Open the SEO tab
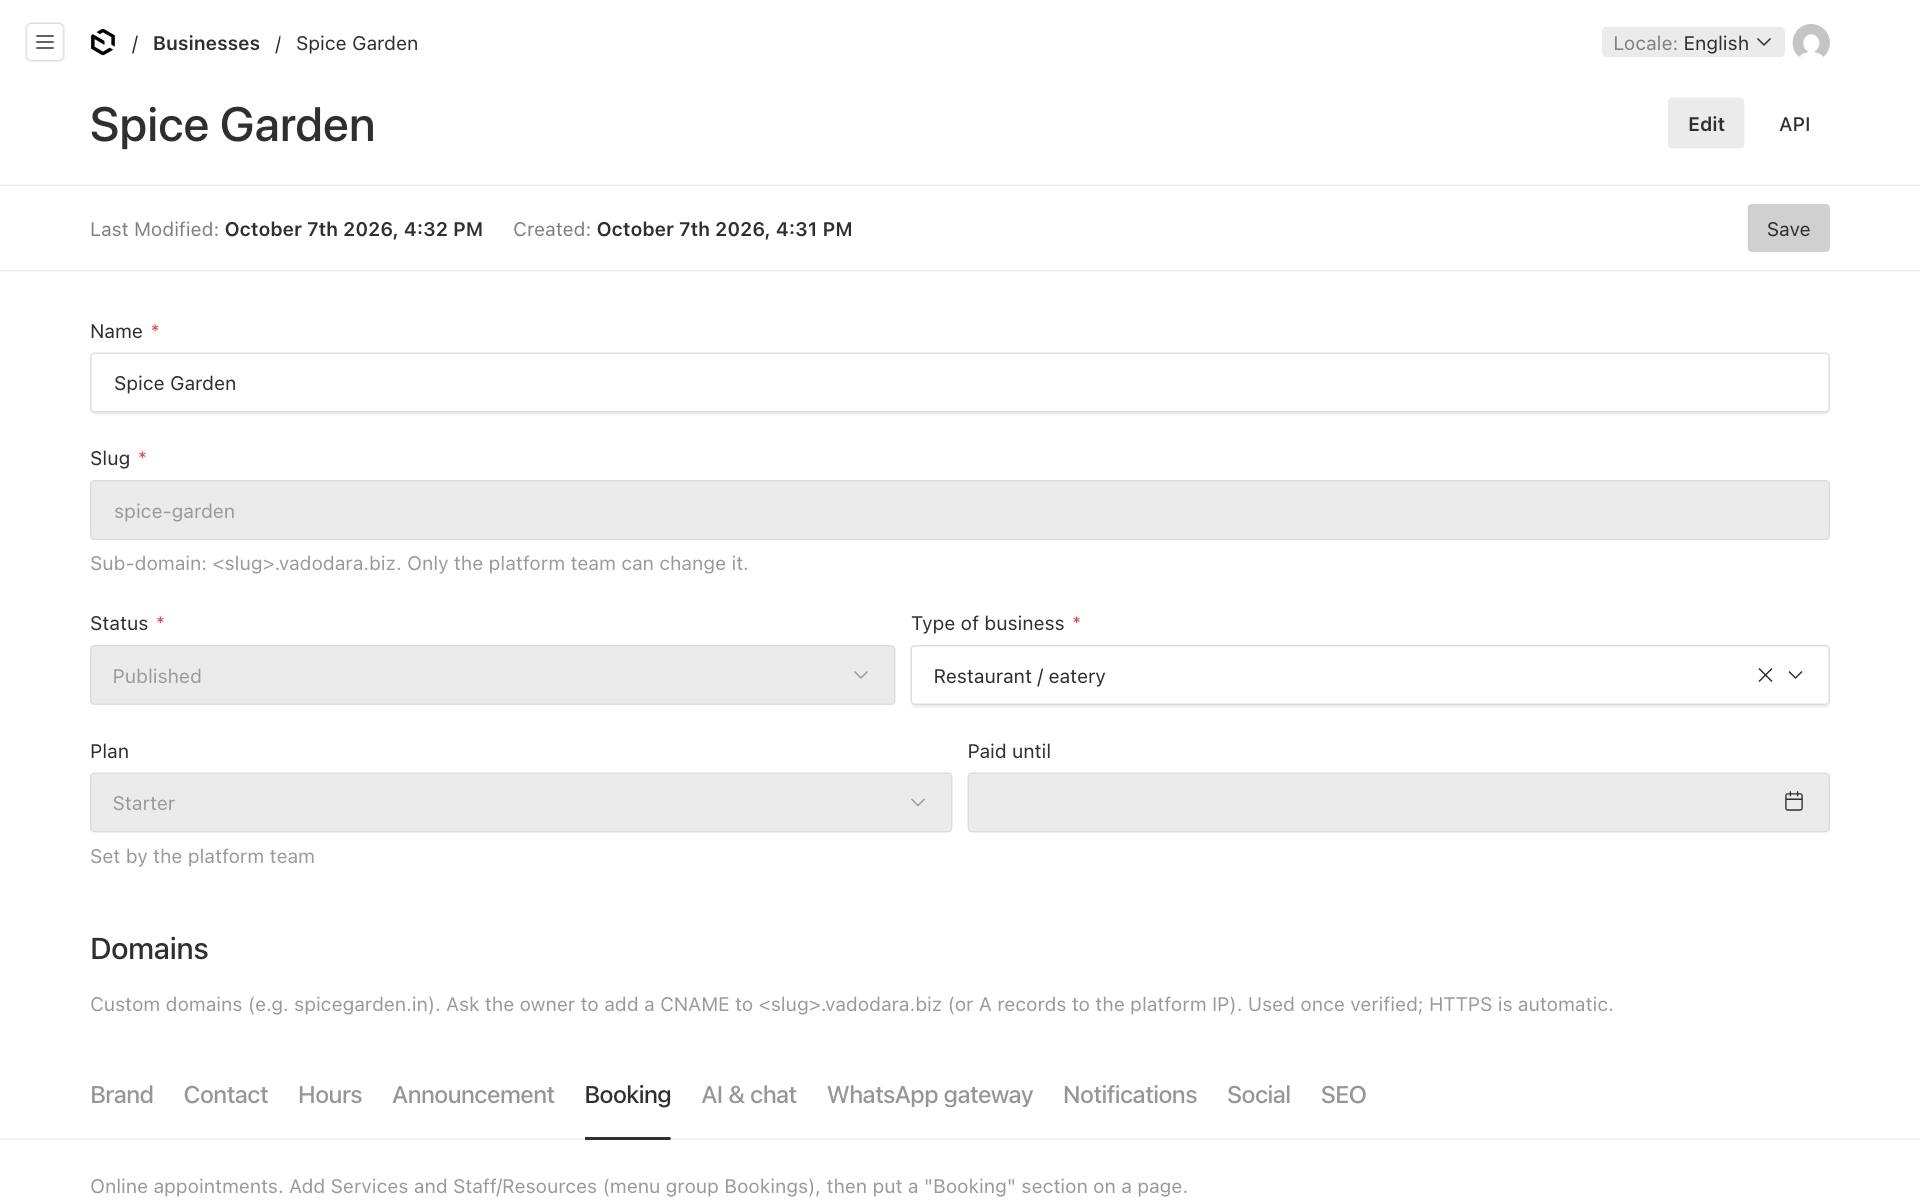 coord(1343,1095)
